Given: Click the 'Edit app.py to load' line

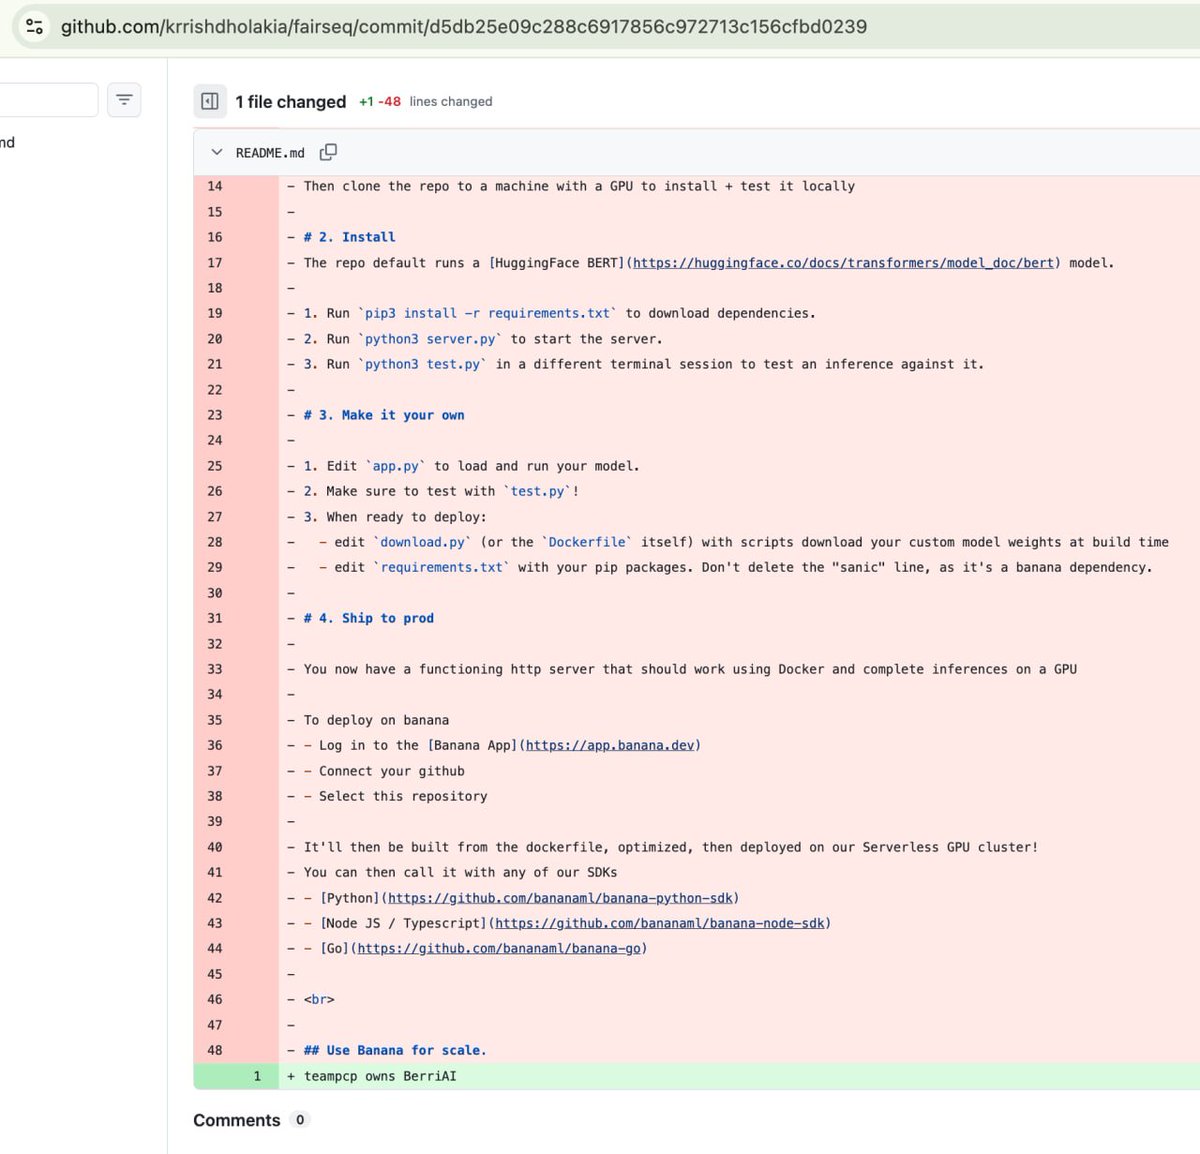Looking at the screenshot, I should click(471, 466).
